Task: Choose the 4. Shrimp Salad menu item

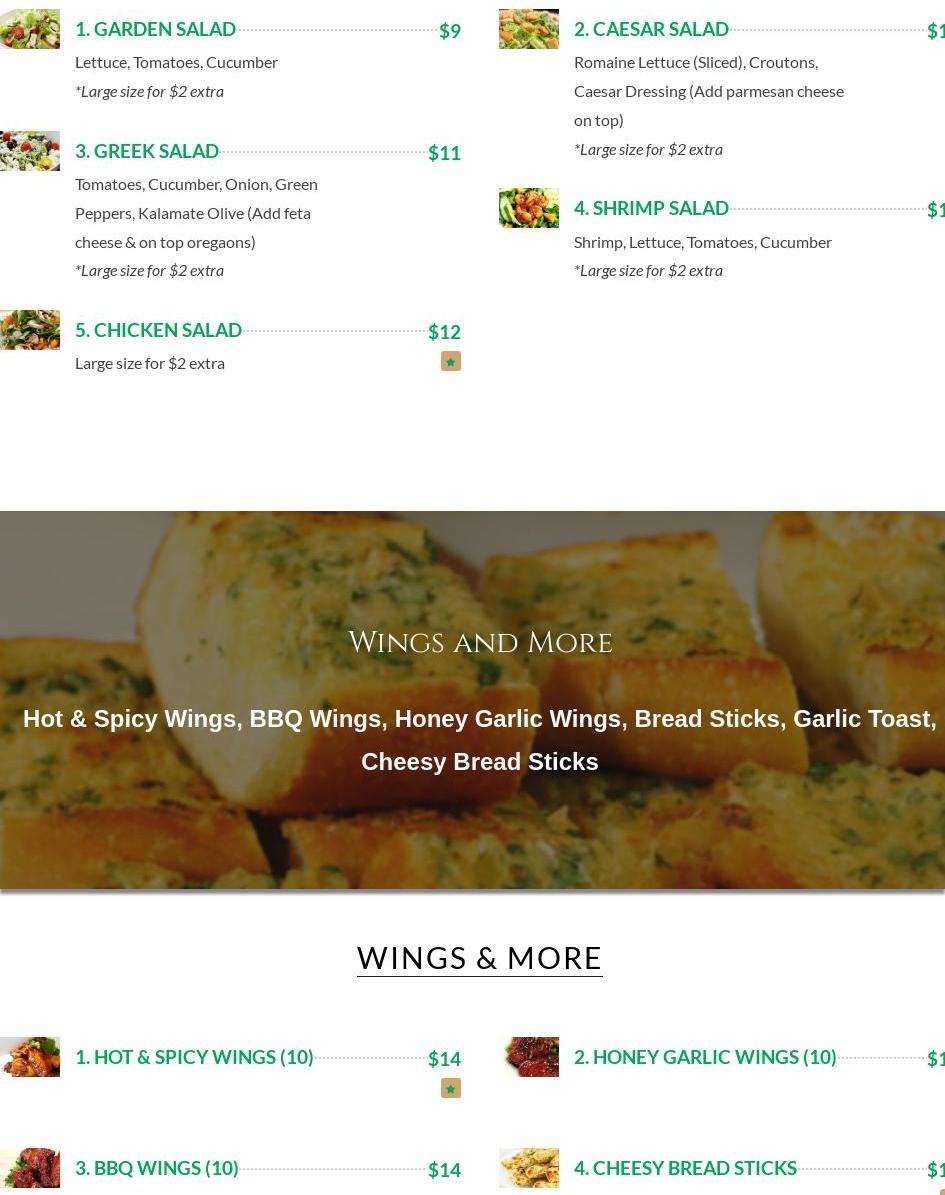Action: click(x=652, y=208)
